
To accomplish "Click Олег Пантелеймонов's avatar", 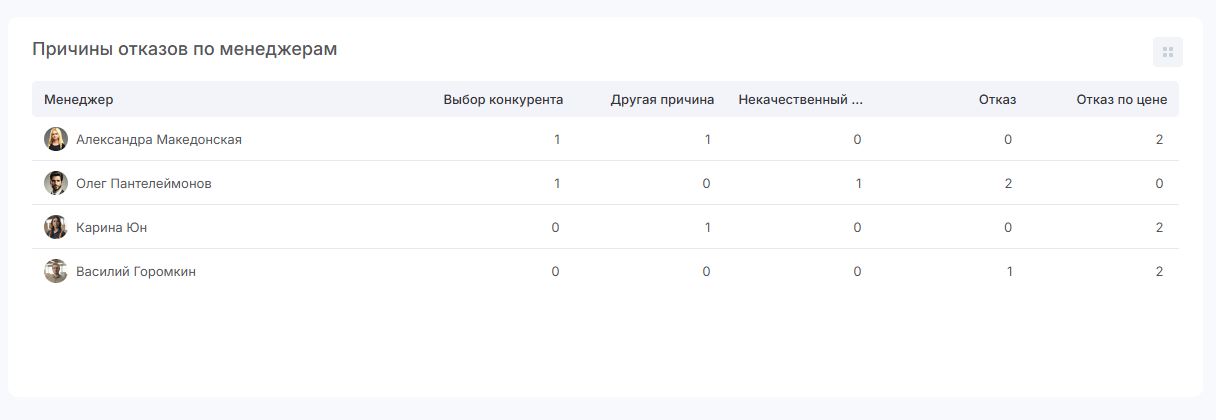I will click(x=56, y=183).
